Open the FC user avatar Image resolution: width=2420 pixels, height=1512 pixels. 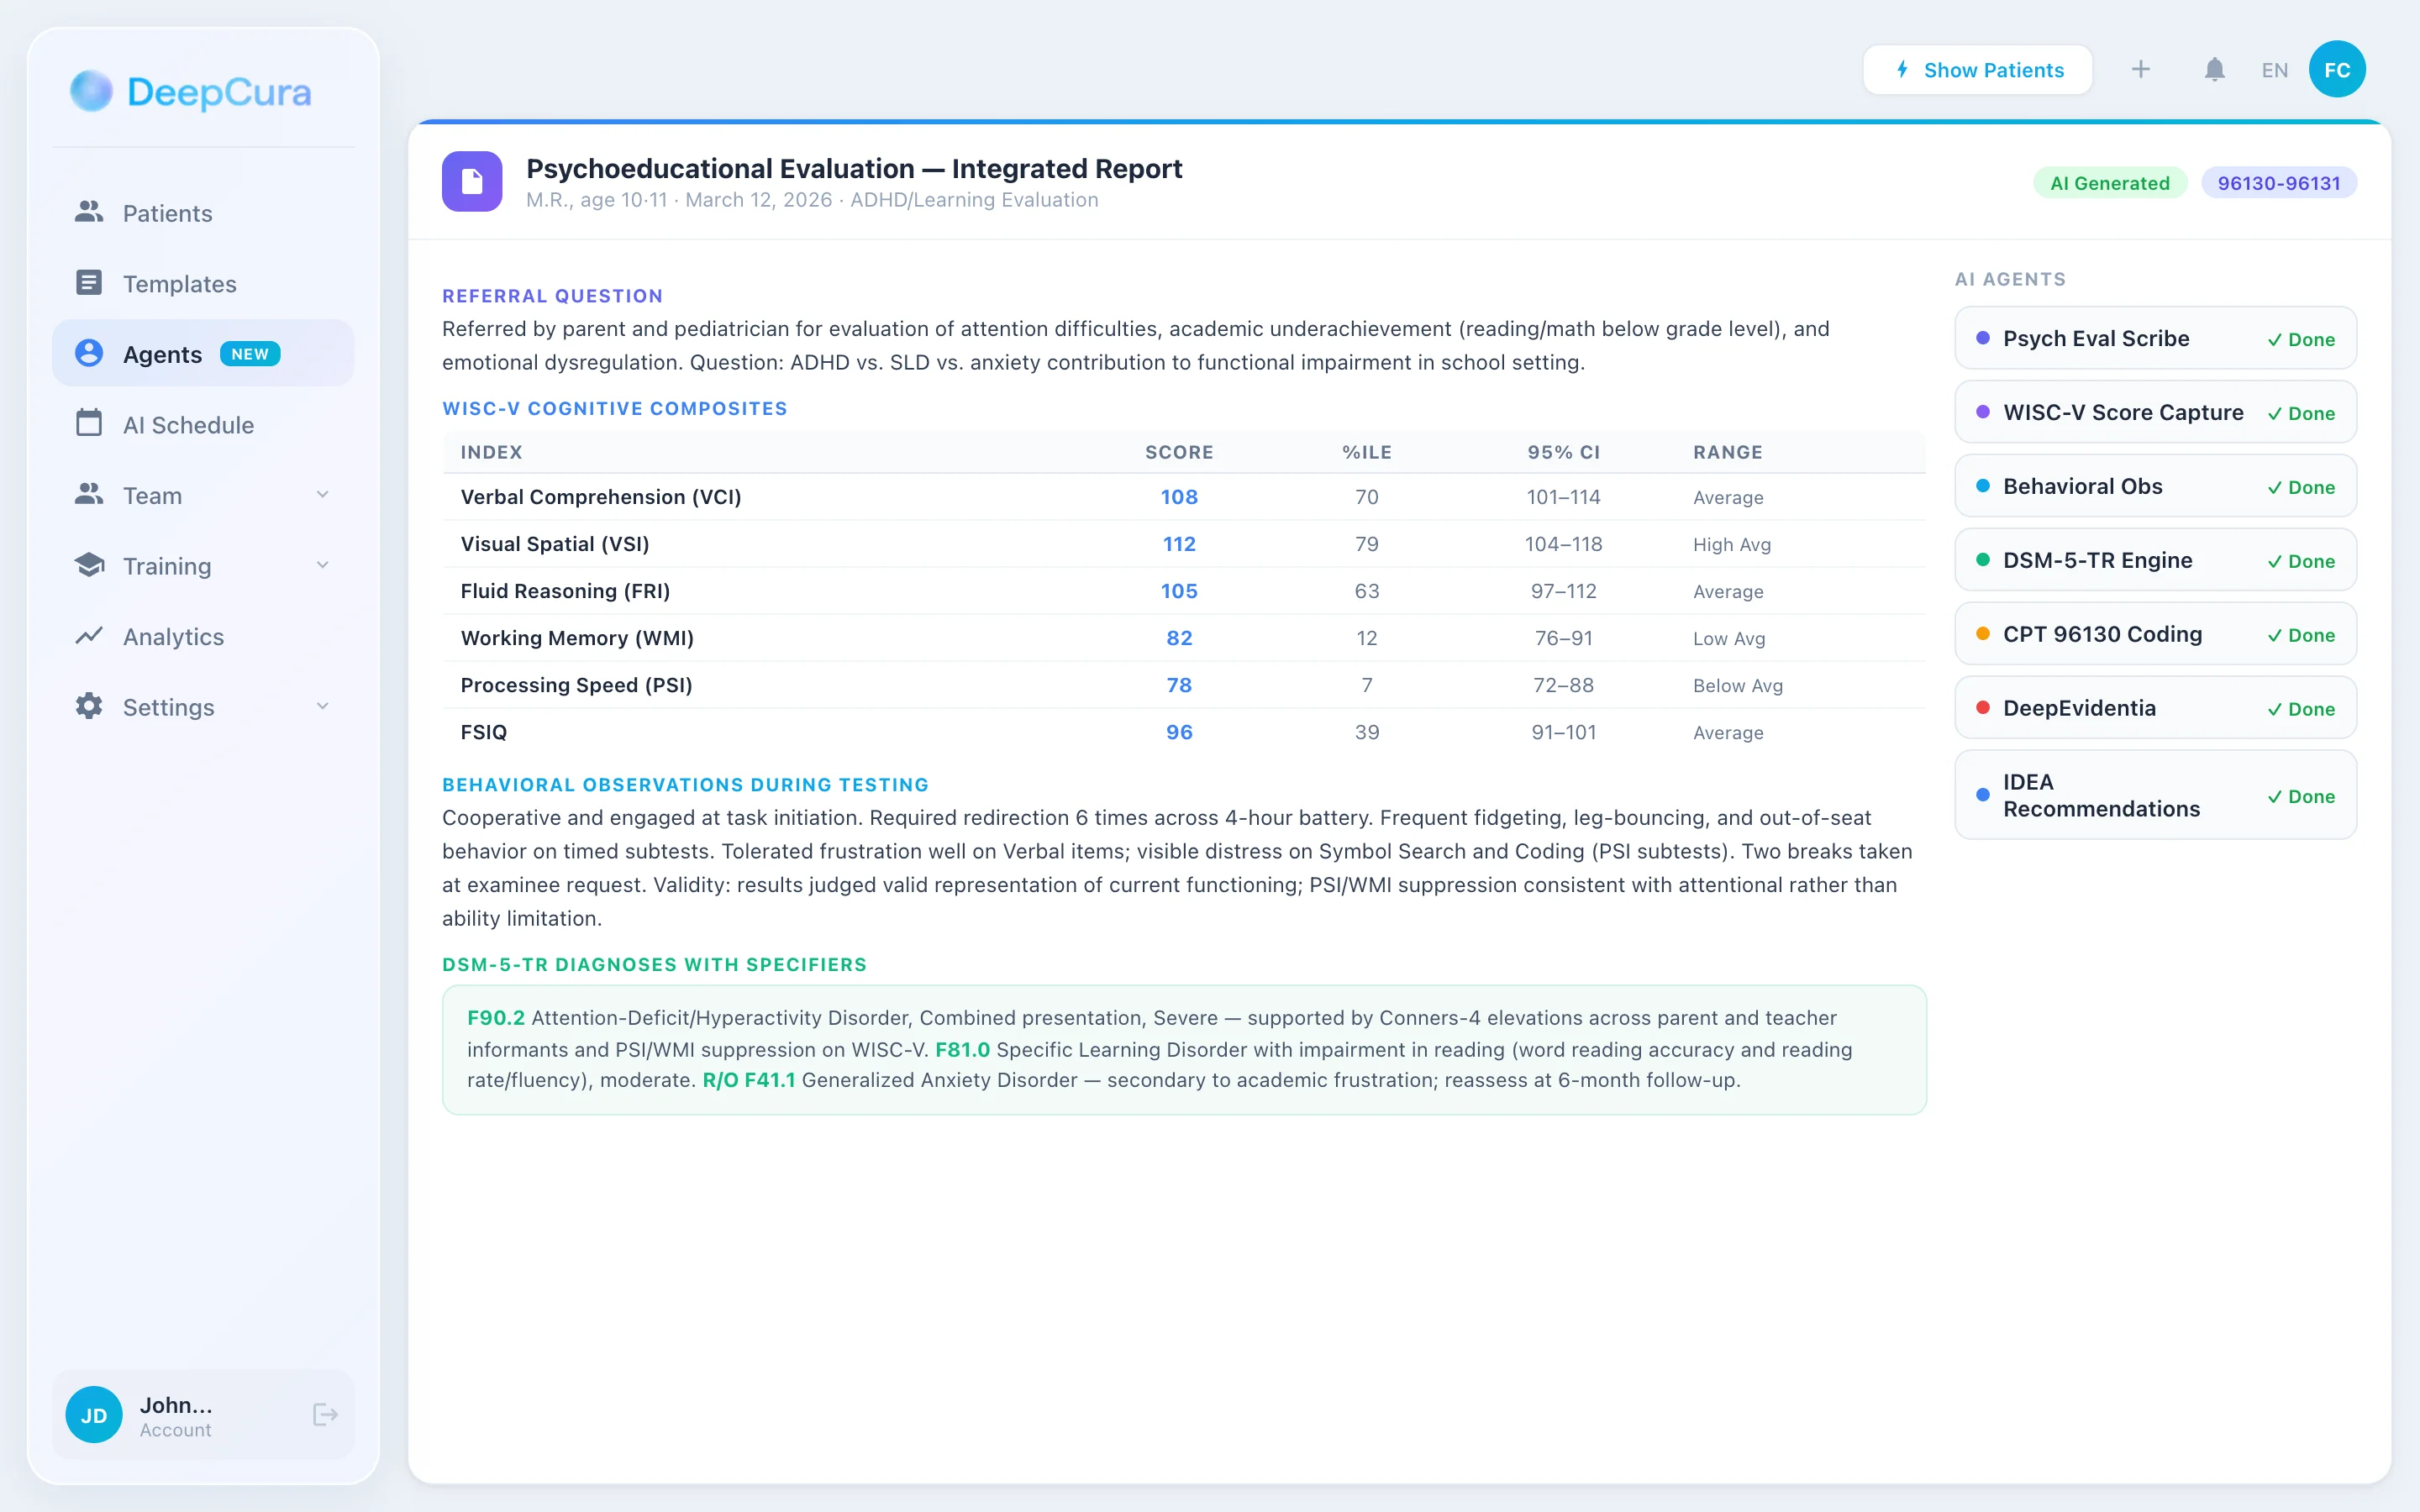click(x=2336, y=70)
